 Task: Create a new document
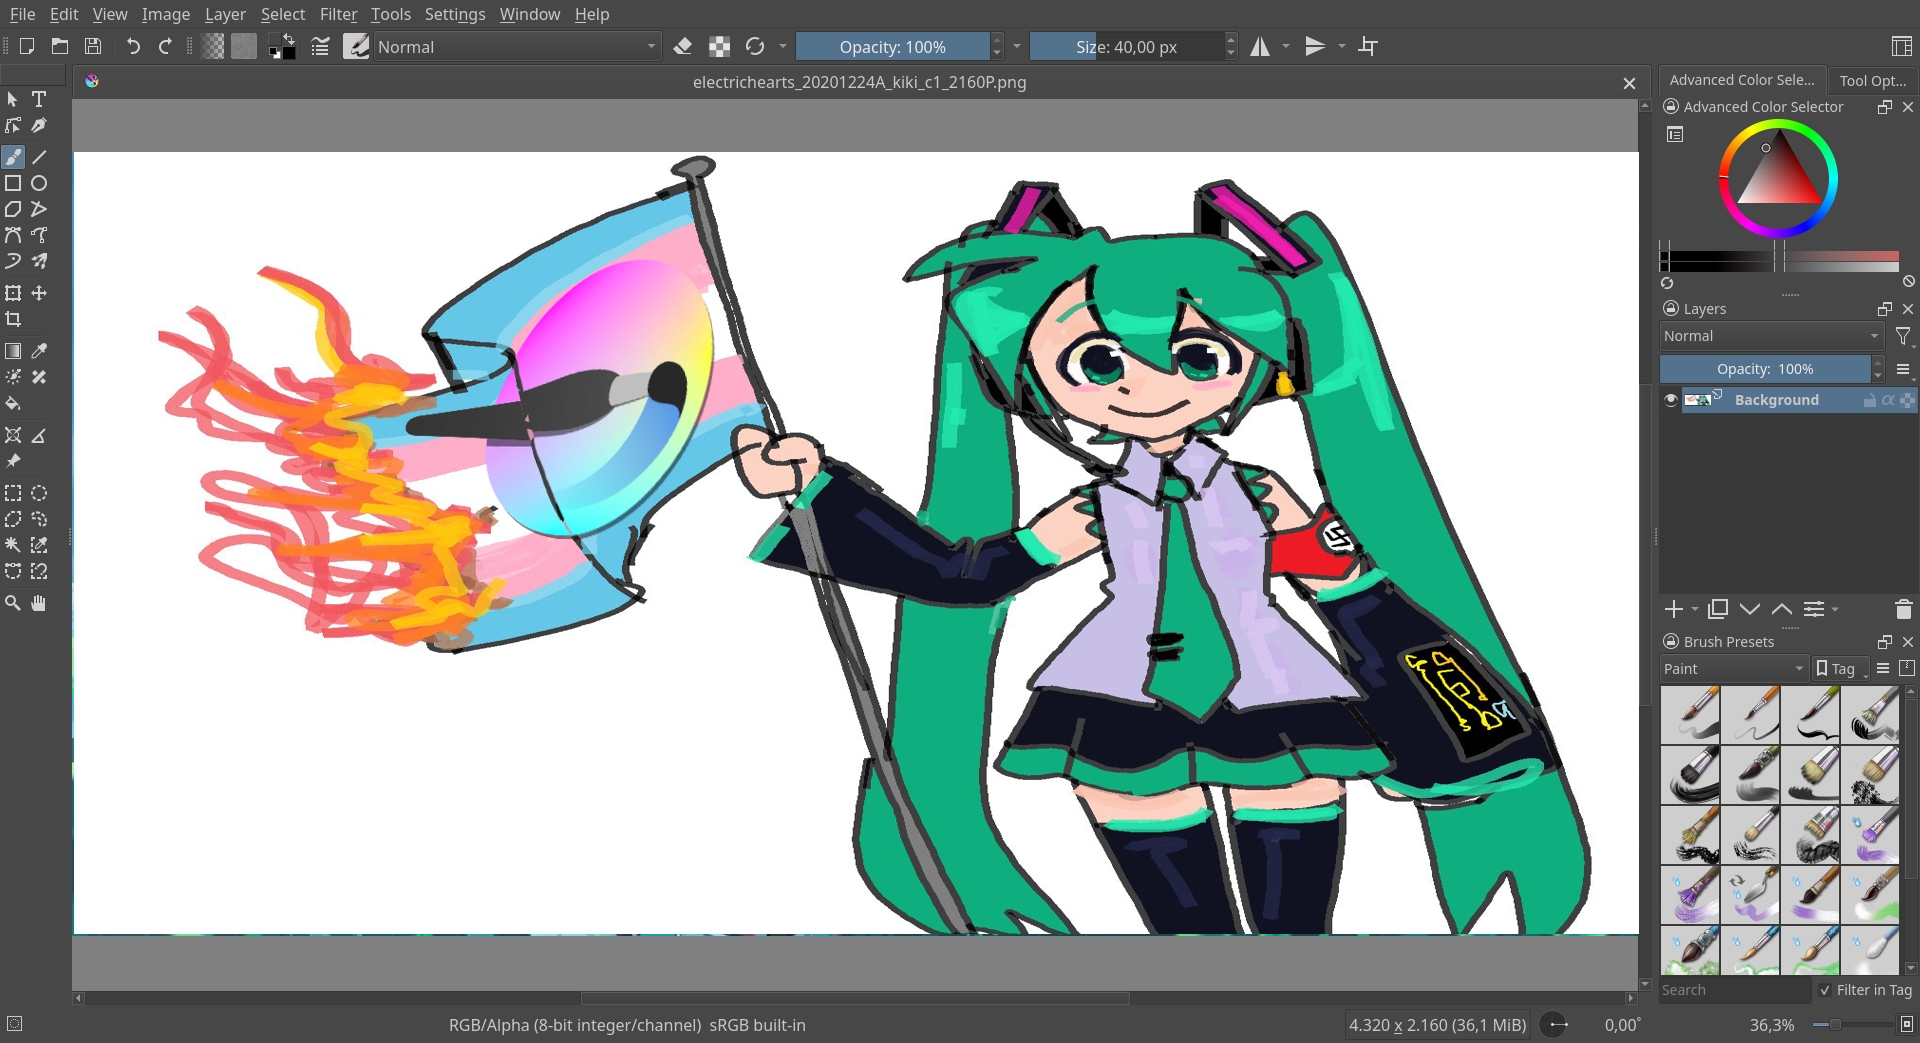click(x=27, y=46)
